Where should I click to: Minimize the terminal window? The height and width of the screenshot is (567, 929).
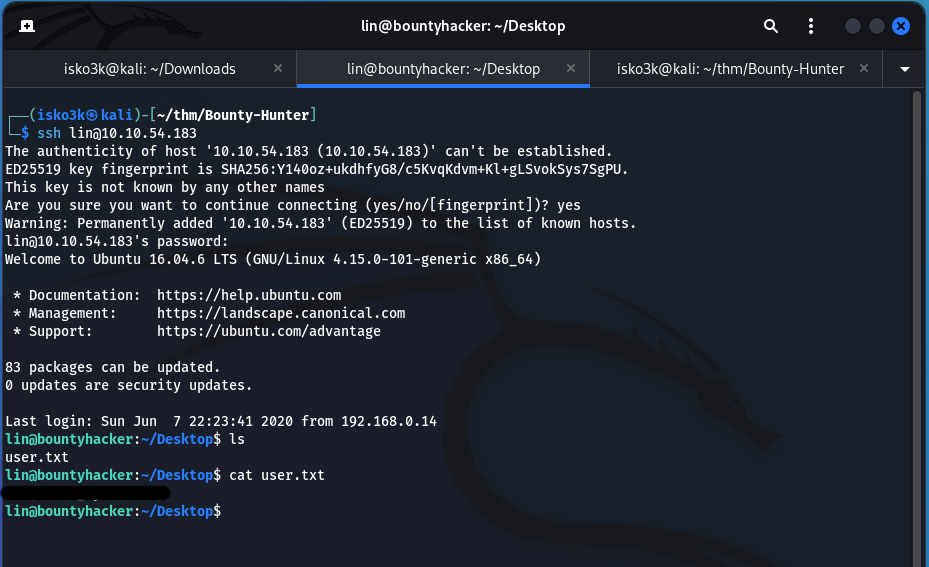click(852, 26)
